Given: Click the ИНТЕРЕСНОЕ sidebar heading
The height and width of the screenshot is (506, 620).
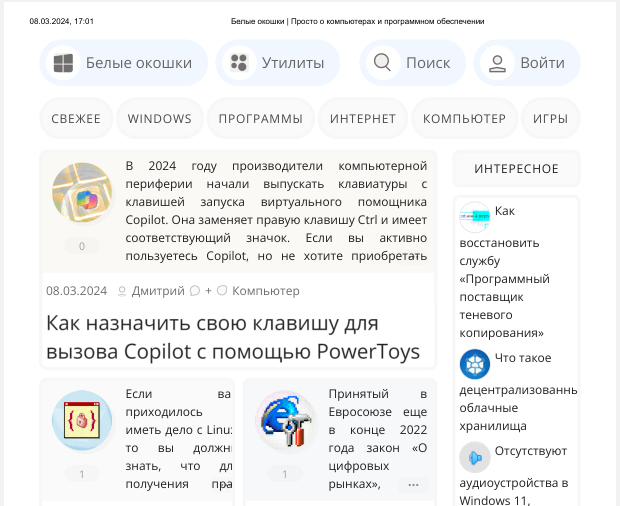Looking at the screenshot, I should tap(516, 169).
